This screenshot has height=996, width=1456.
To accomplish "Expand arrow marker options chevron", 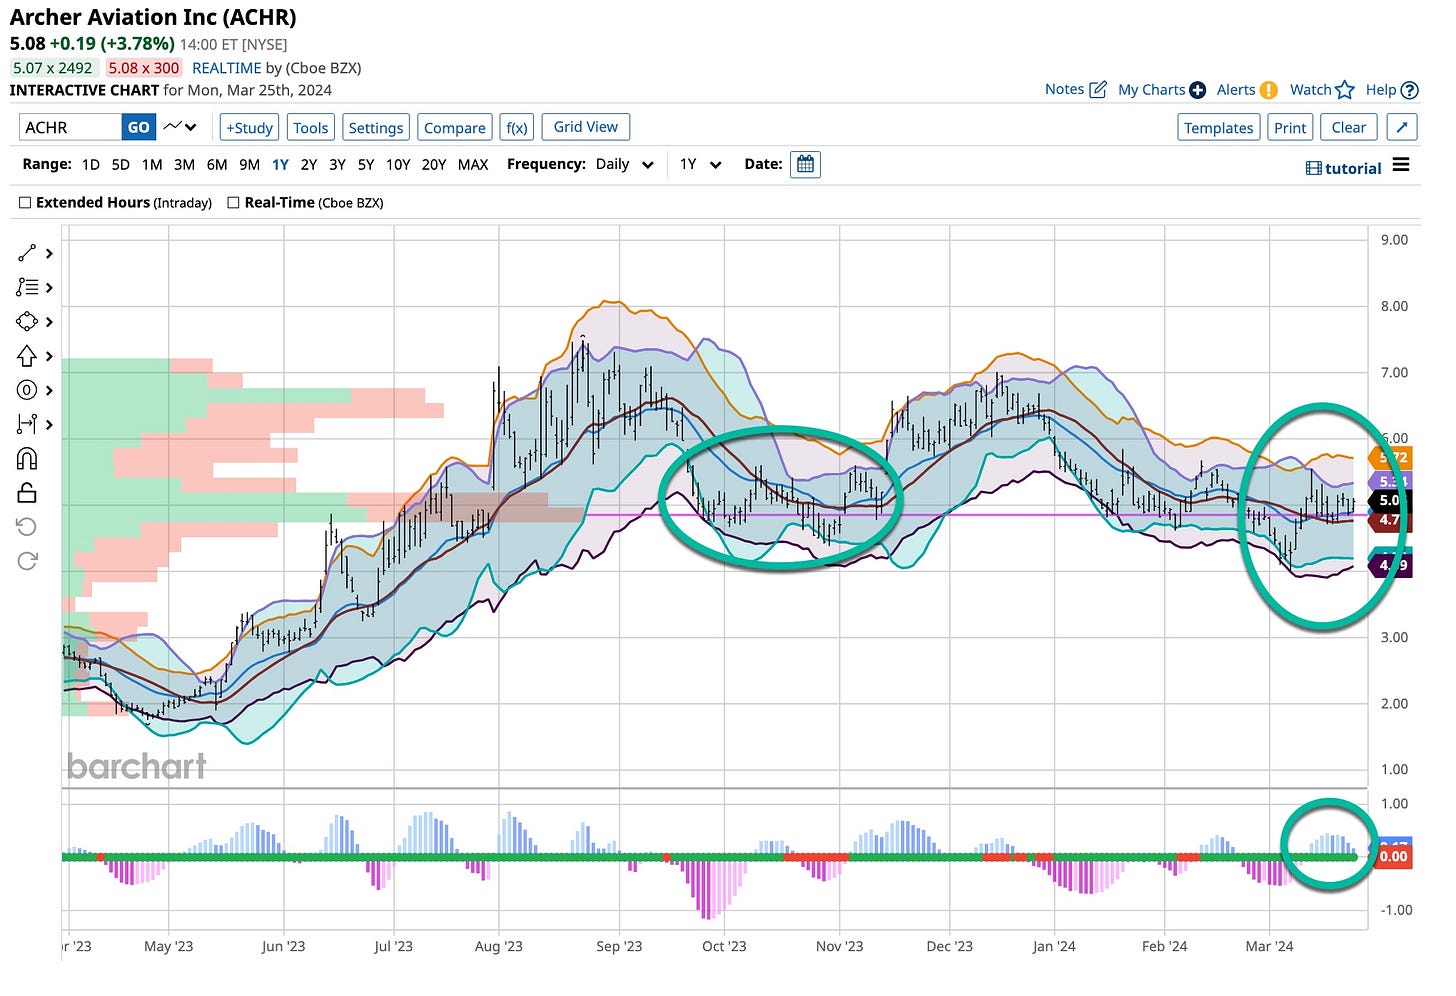I will click(49, 356).
